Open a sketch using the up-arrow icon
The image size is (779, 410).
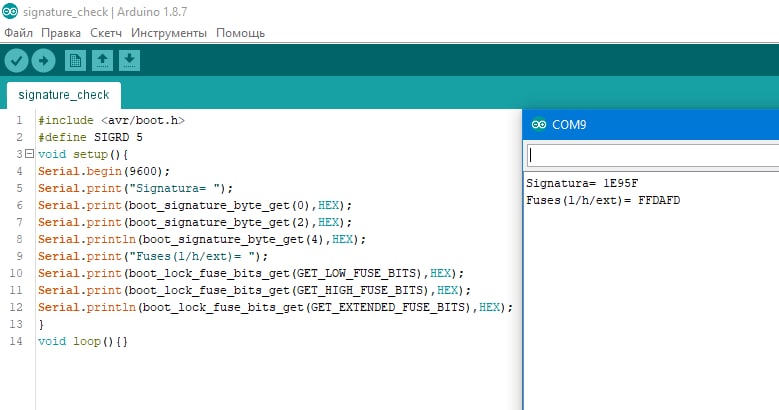coord(102,61)
